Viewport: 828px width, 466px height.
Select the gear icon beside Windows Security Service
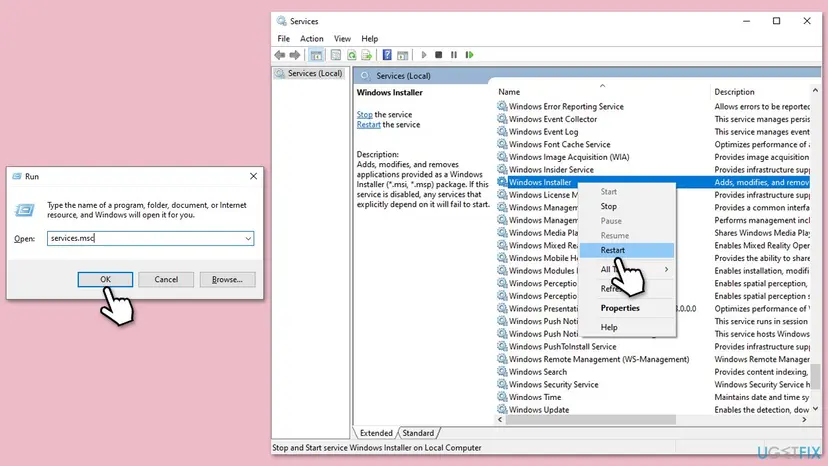tap(502, 384)
